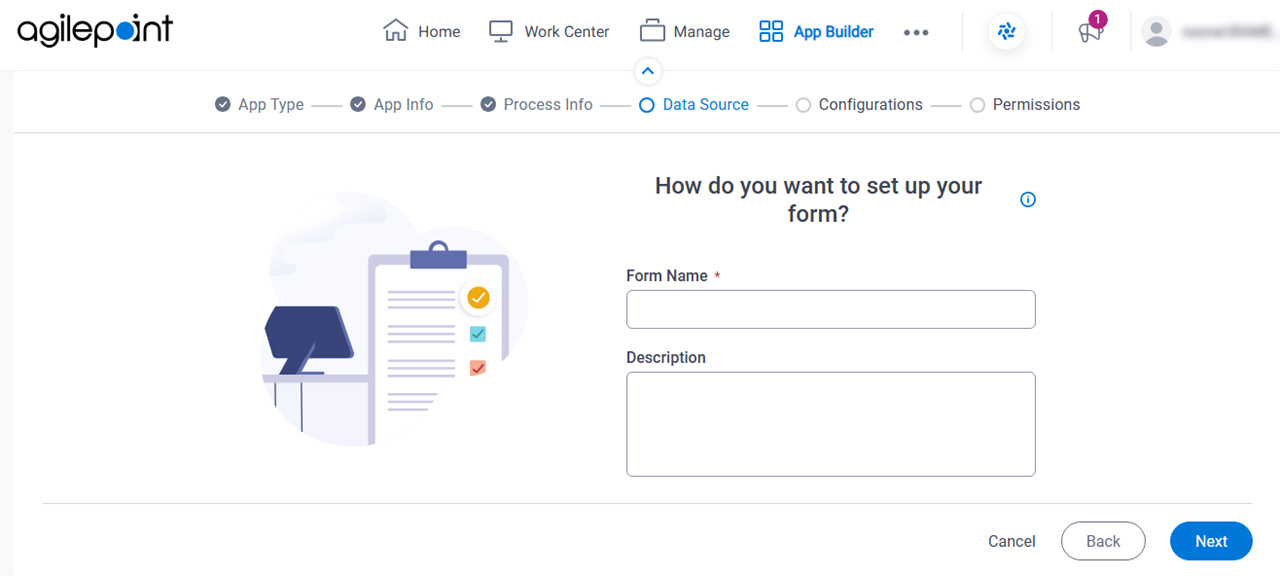Select the App Builder grid icon

771,31
